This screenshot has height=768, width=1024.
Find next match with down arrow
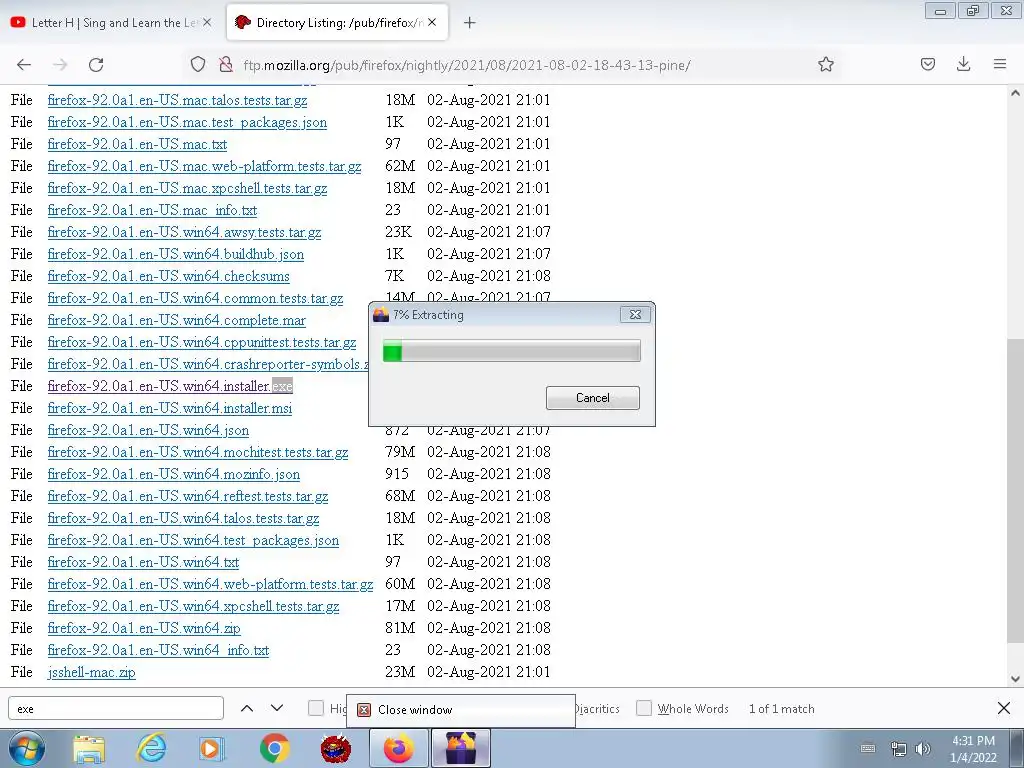coord(277,708)
